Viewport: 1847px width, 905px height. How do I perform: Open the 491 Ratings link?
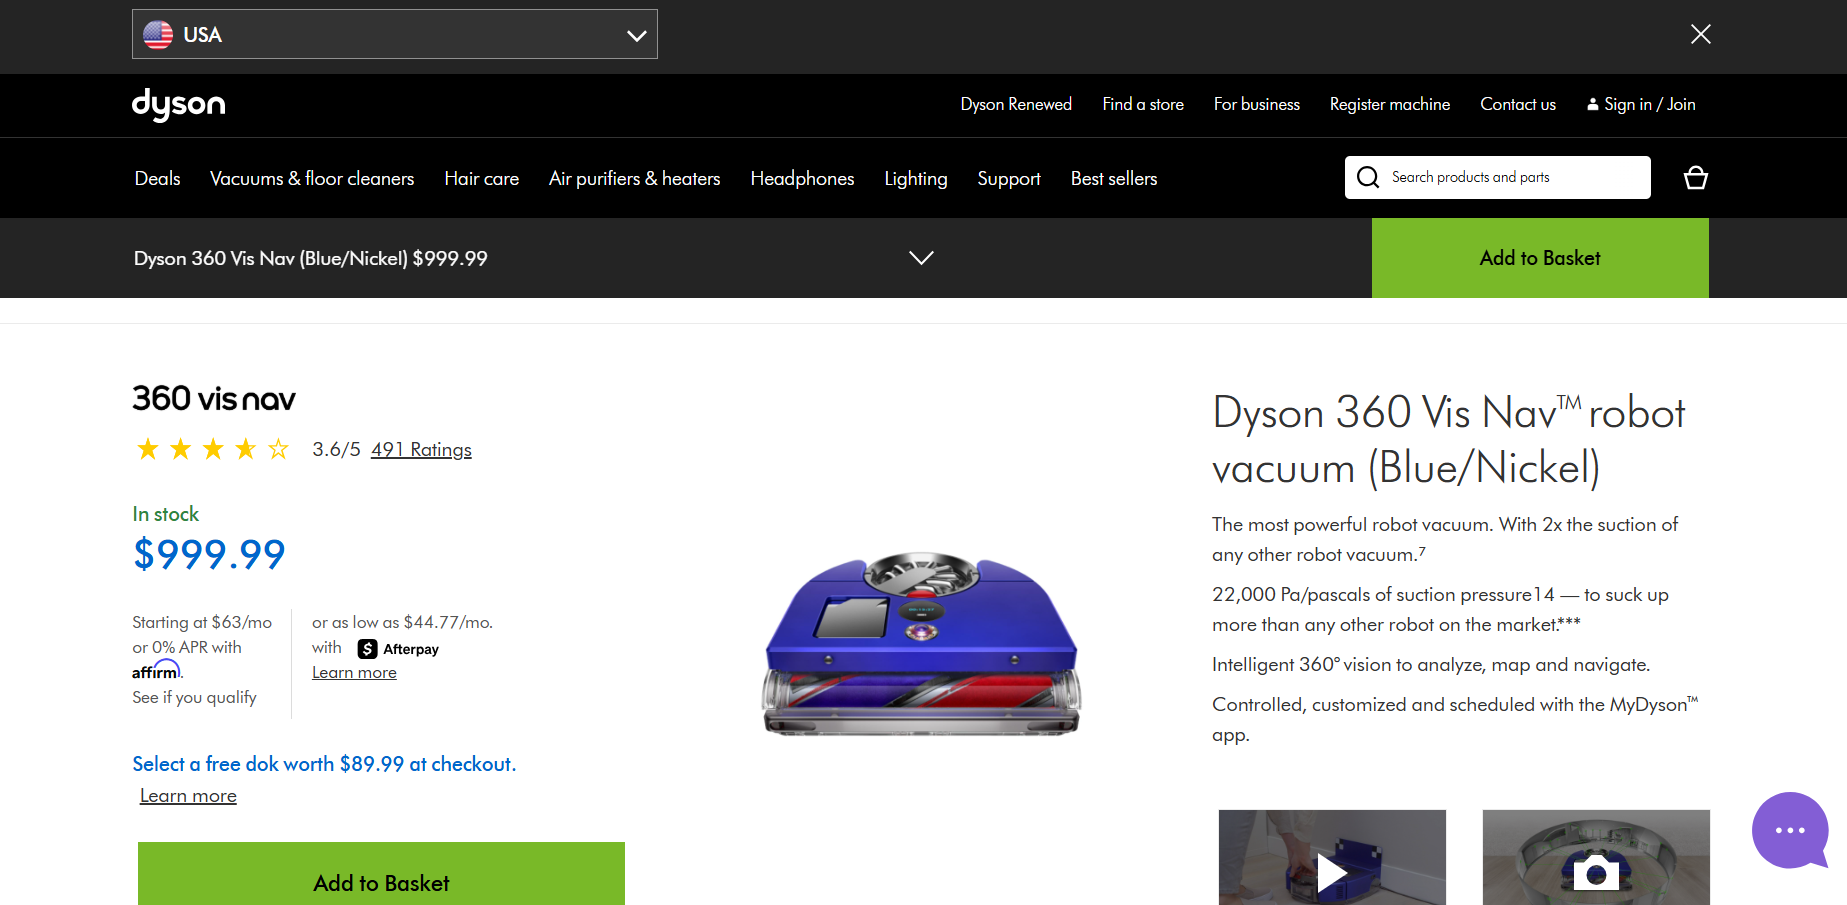pyautogui.click(x=421, y=449)
